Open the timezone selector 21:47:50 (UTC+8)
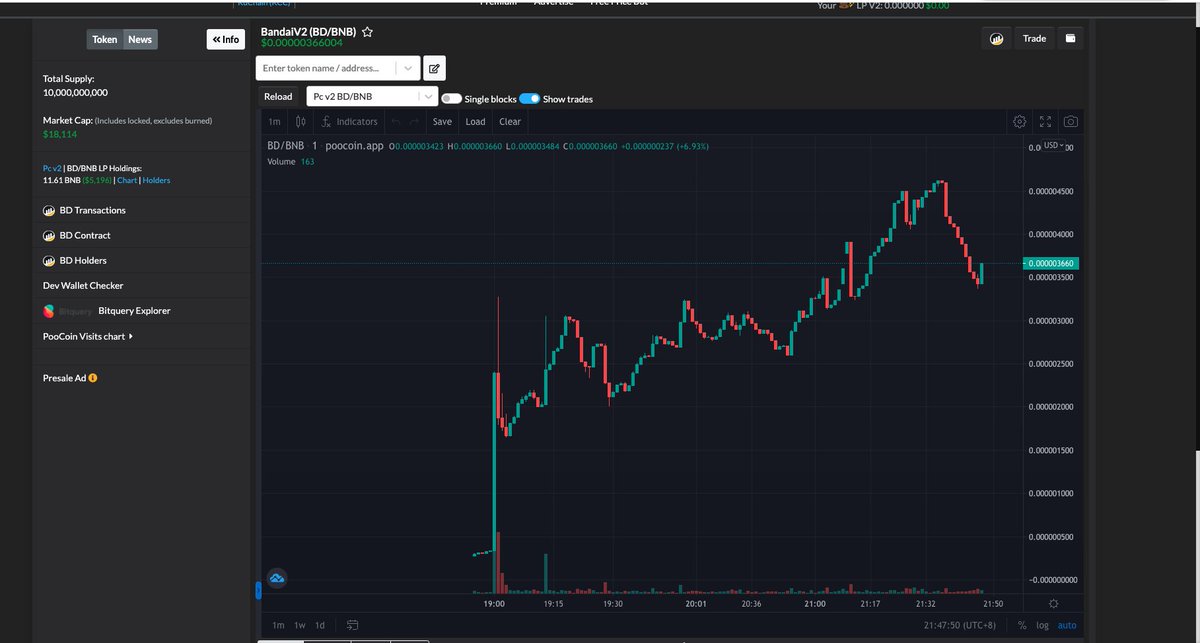The image size is (1200, 643). tap(960, 625)
